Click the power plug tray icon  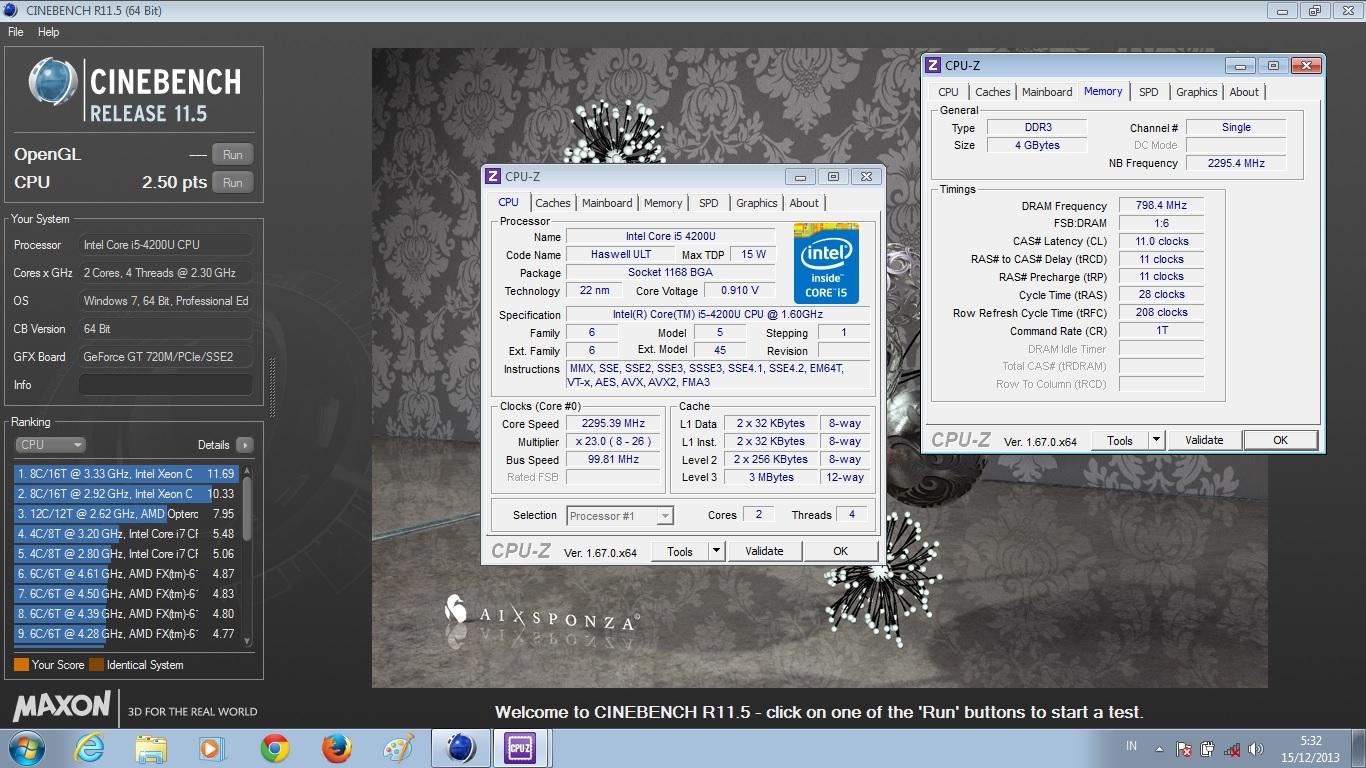click(x=1208, y=748)
